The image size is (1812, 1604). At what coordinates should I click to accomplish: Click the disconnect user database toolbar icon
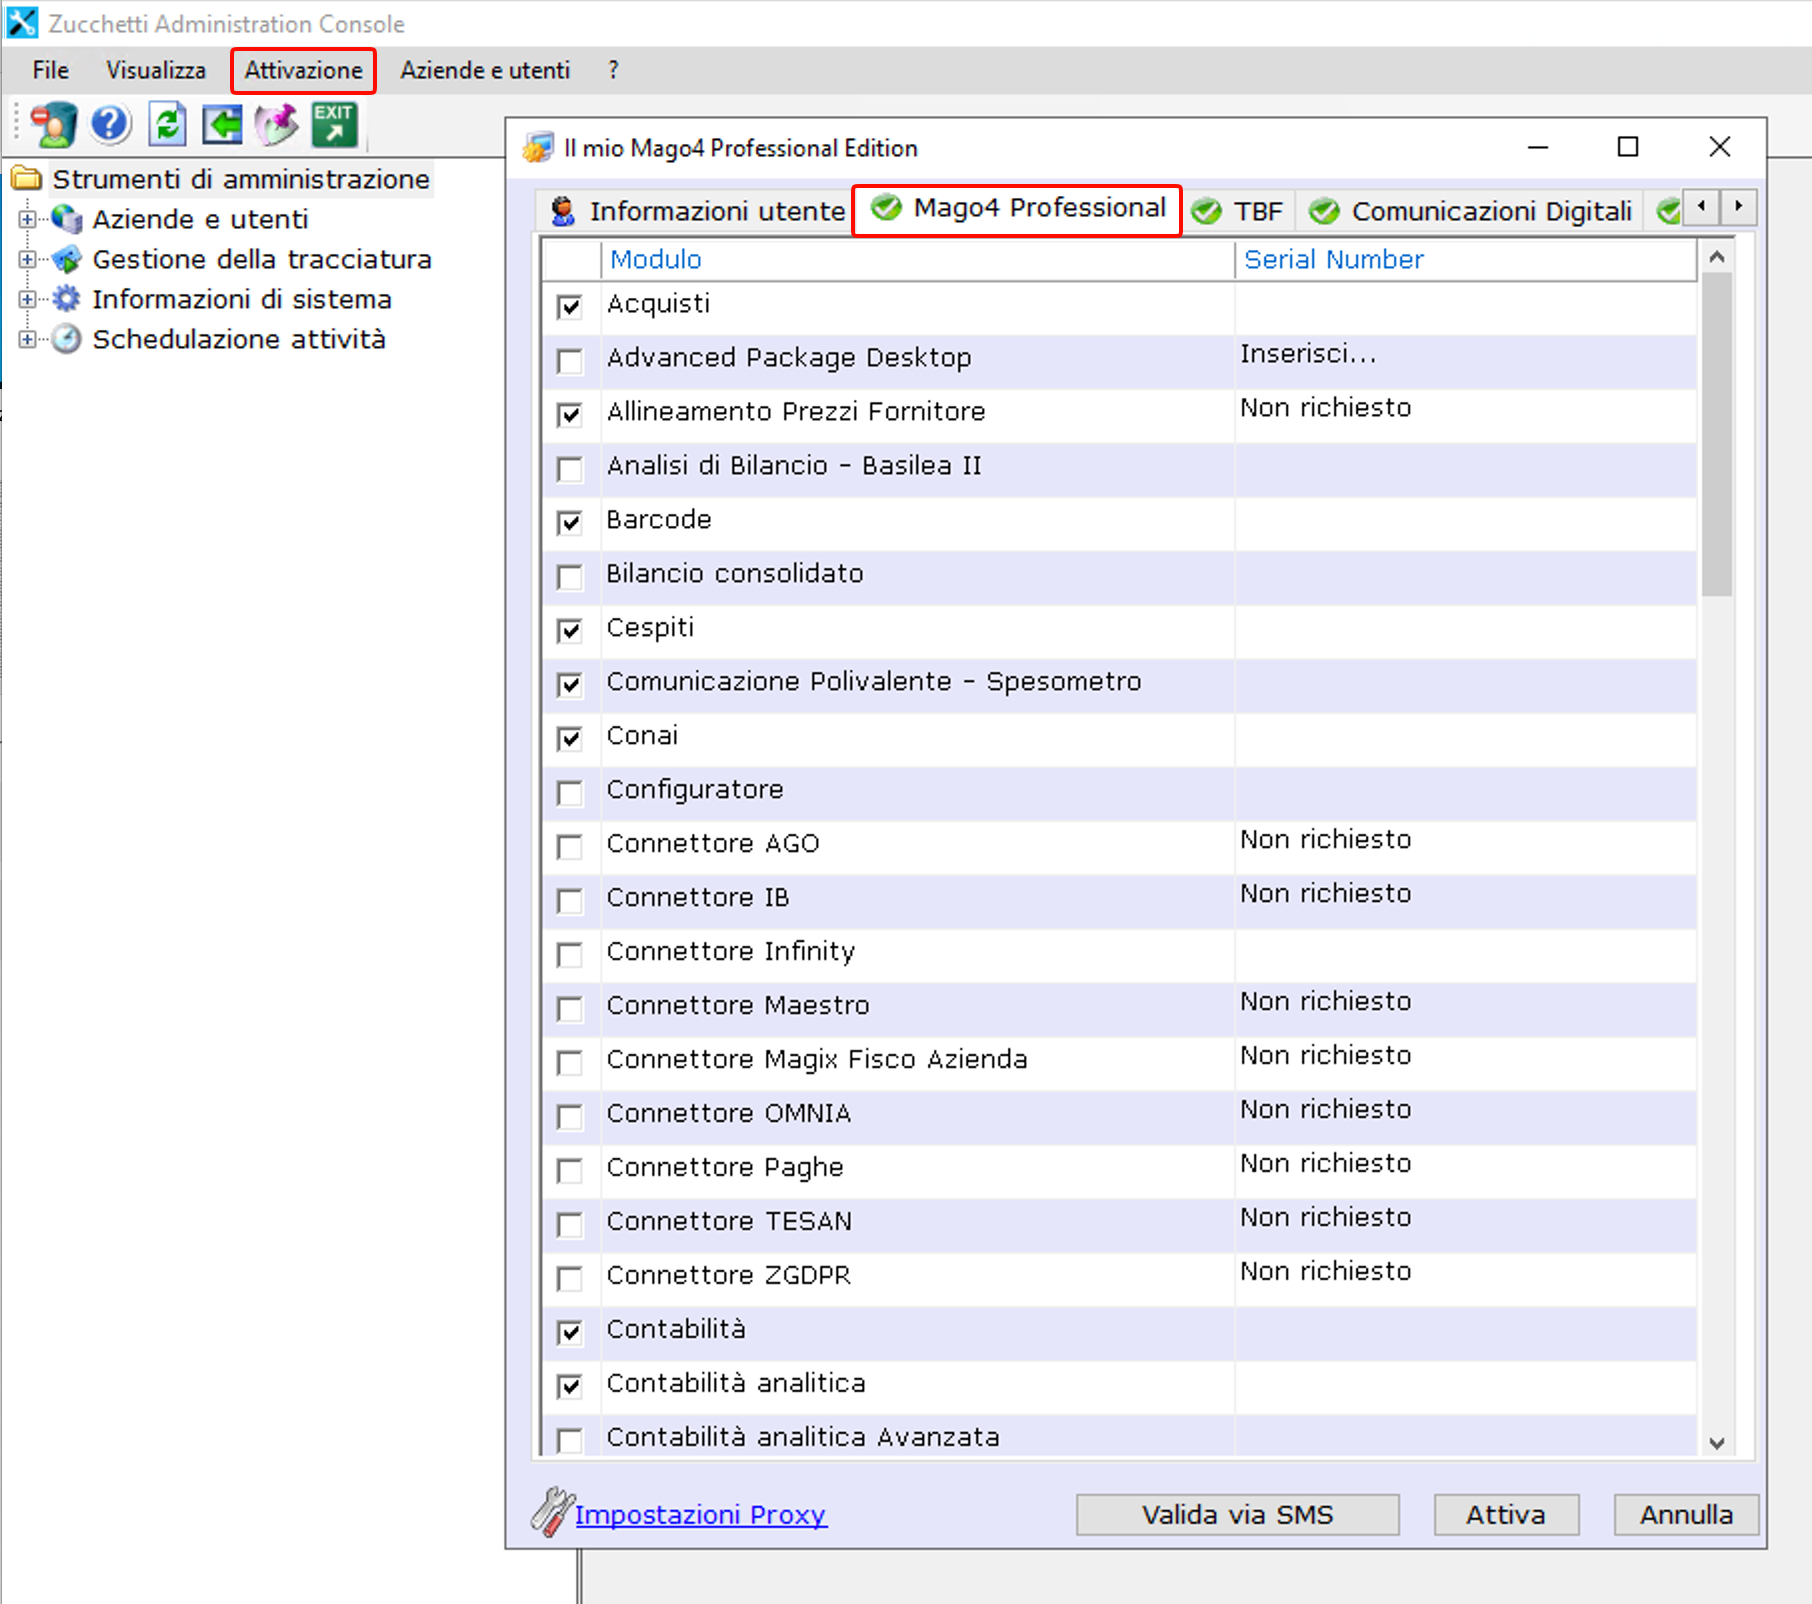(x=53, y=124)
